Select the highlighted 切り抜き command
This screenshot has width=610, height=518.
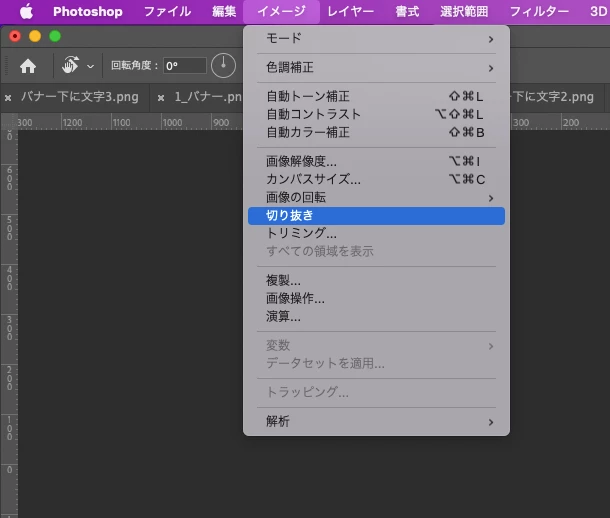coord(376,216)
